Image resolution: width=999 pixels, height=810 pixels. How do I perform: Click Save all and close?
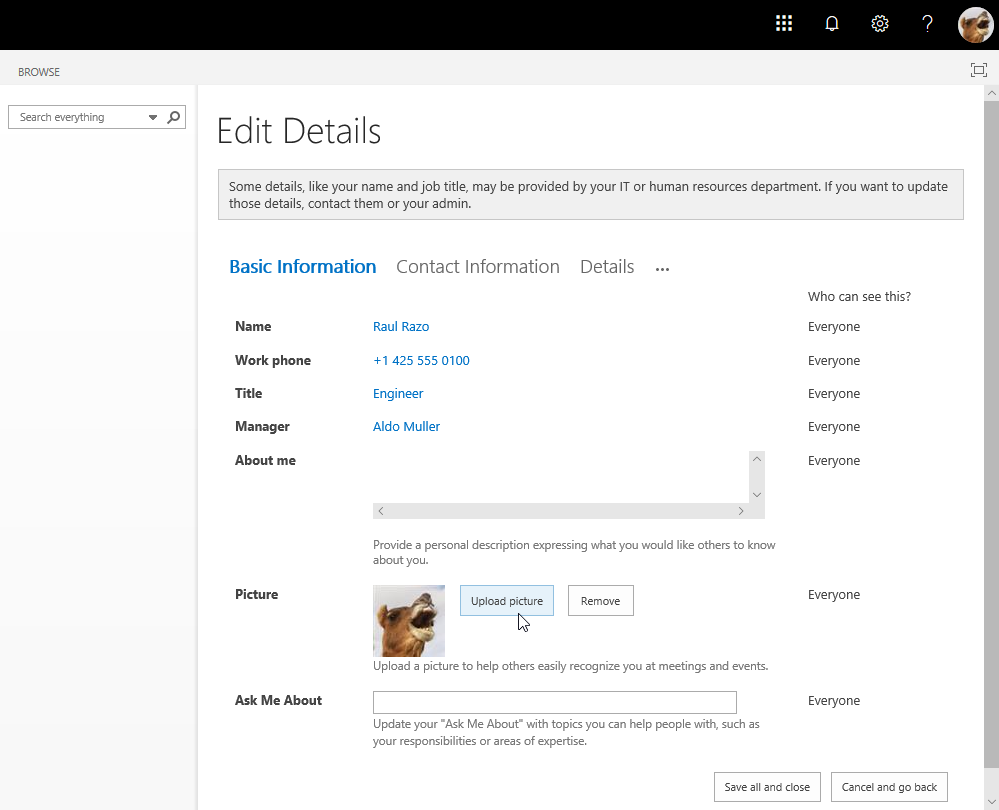pos(767,787)
